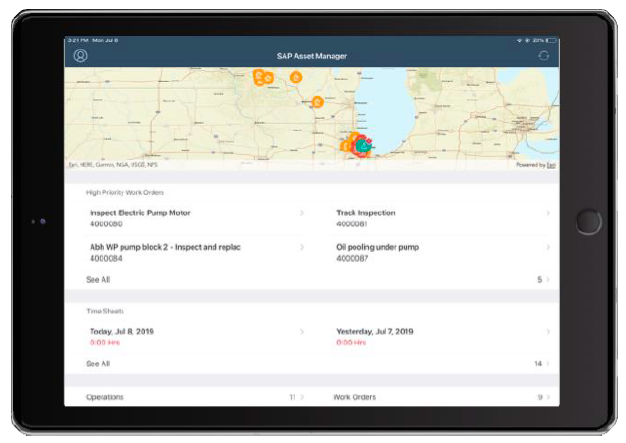
Task: Click the Esri link on map
Action: 551,165
